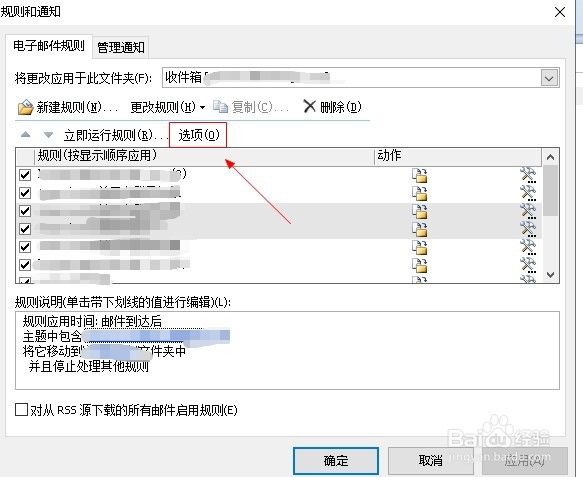Click move-to-folder action icon in fourth rule row
583x477 pixels.
(420, 229)
